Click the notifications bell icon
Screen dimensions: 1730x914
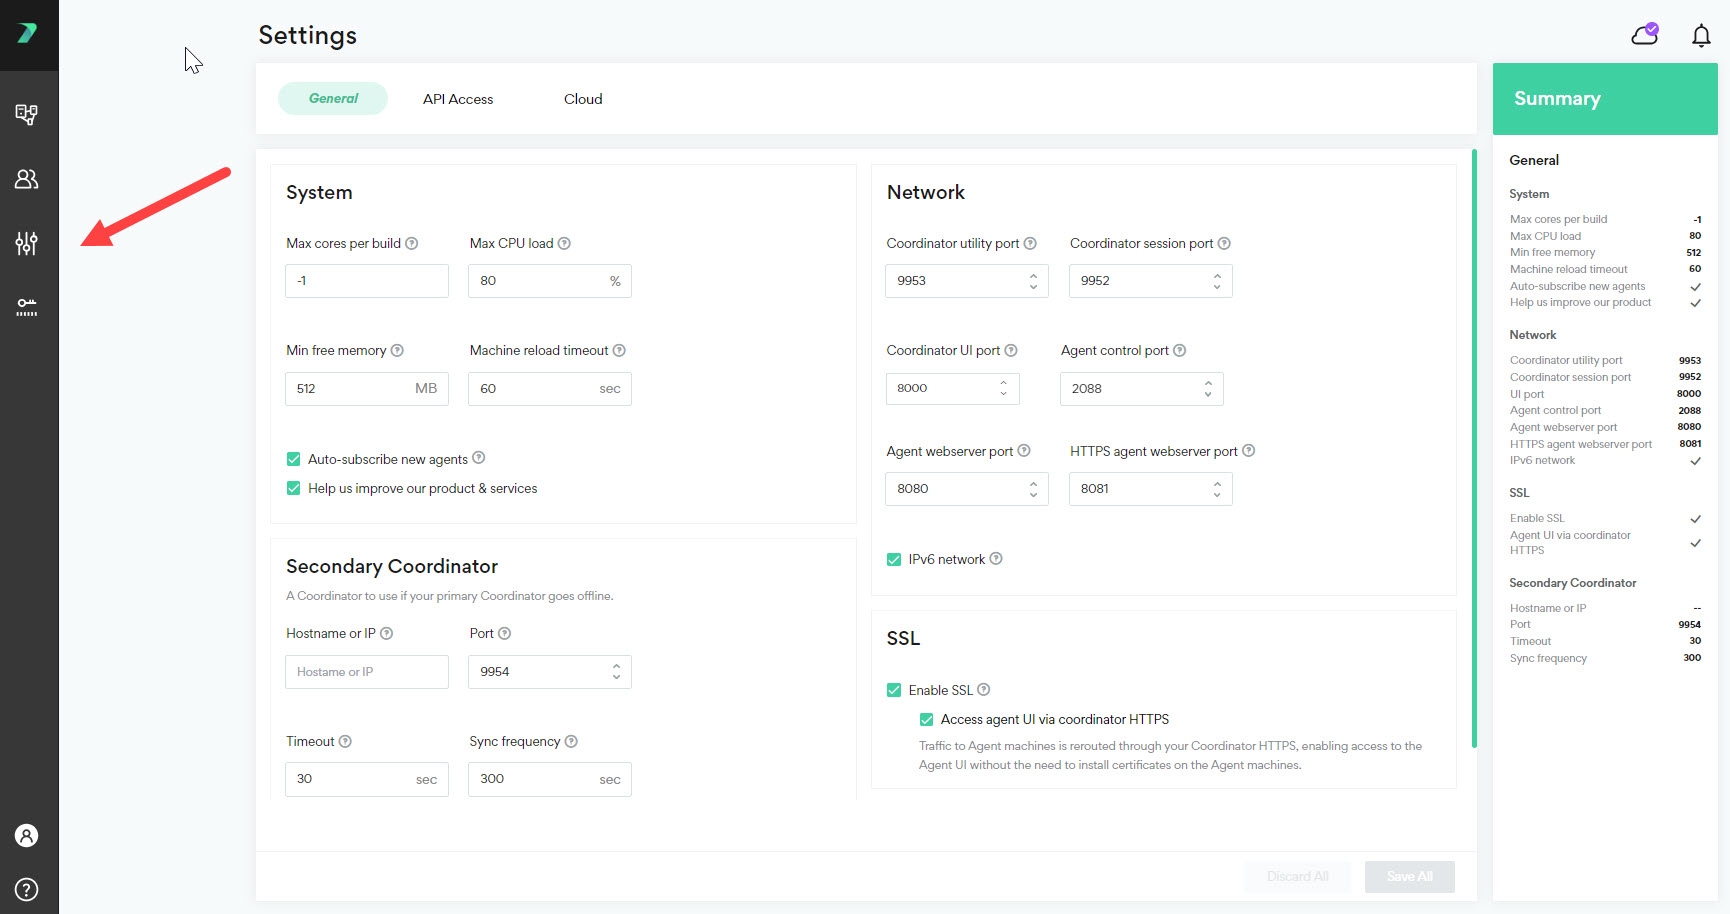[x=1701, y=36]
